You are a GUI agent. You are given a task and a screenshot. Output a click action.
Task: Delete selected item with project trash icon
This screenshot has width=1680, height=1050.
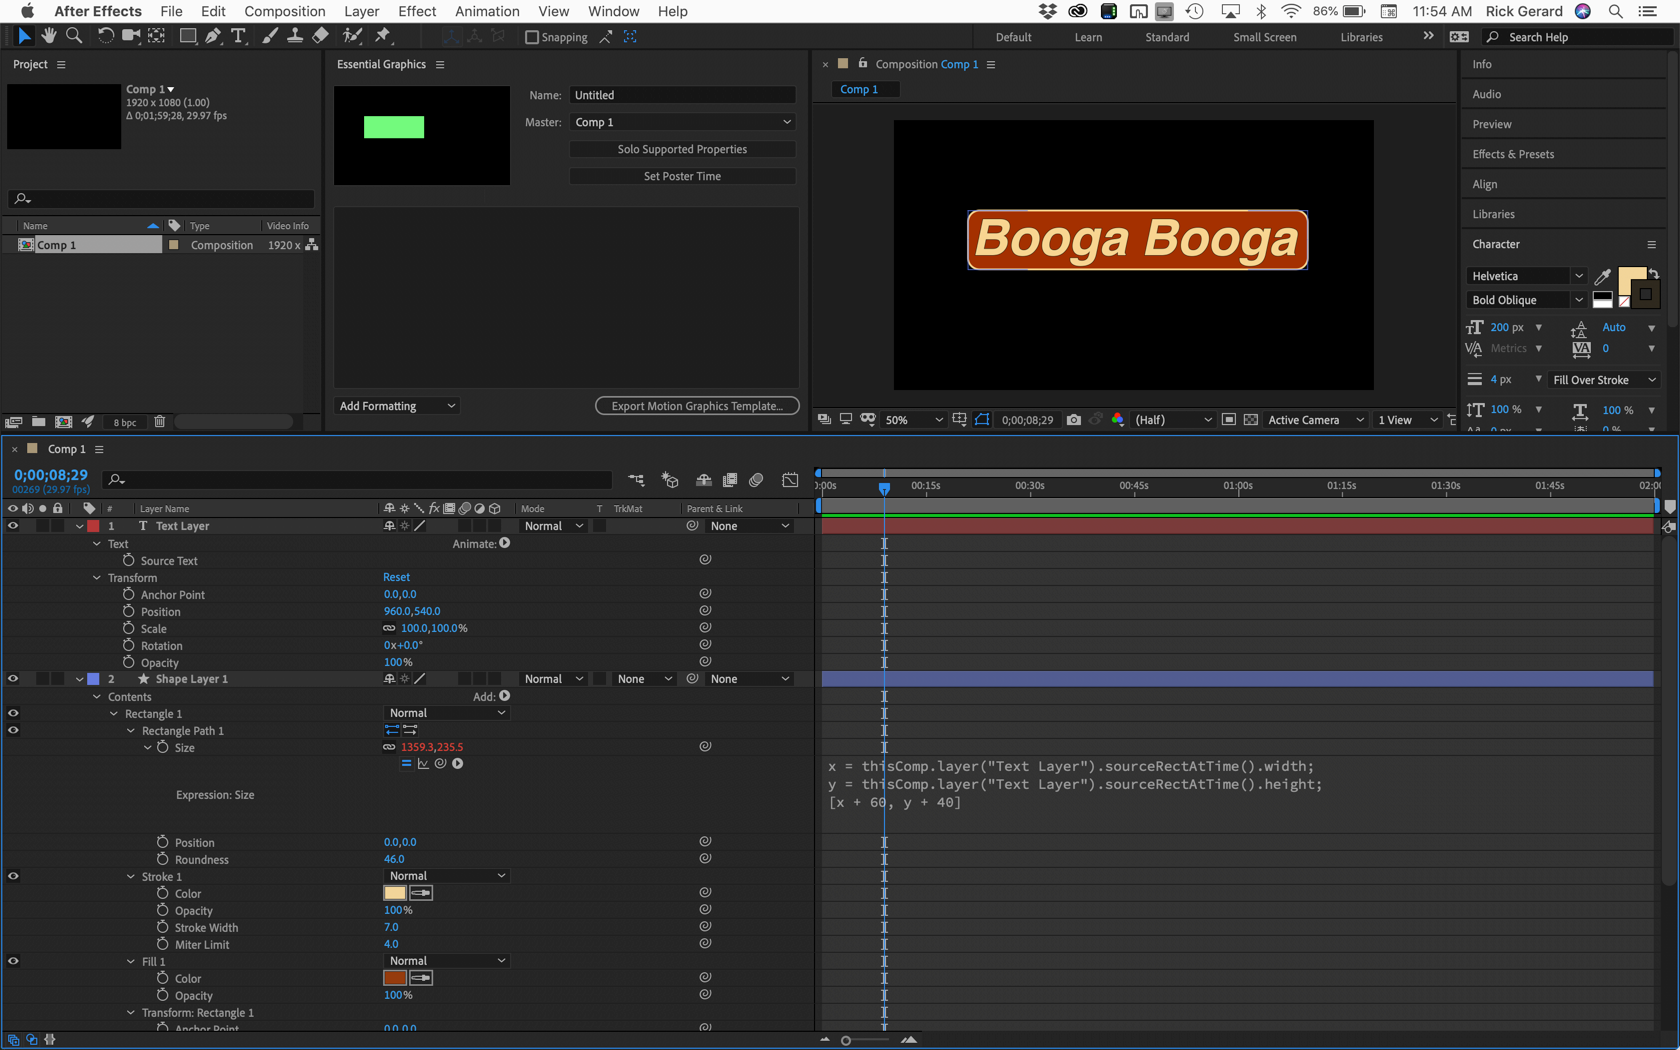(159, 422)
